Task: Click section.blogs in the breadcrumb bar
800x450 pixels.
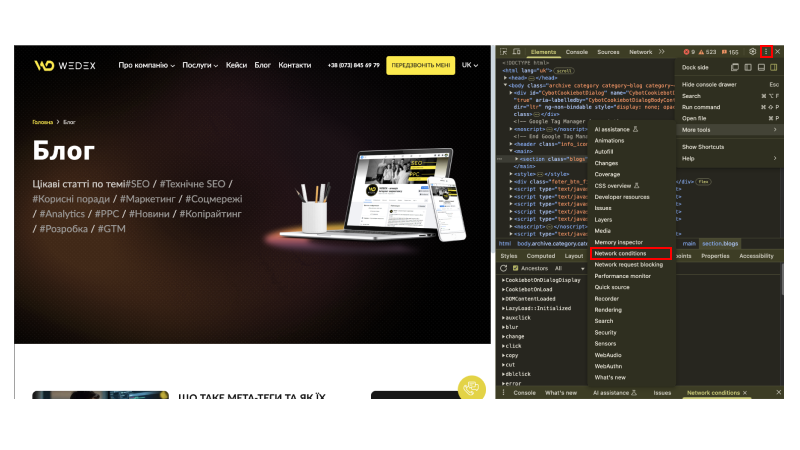Action: [720, 244]
